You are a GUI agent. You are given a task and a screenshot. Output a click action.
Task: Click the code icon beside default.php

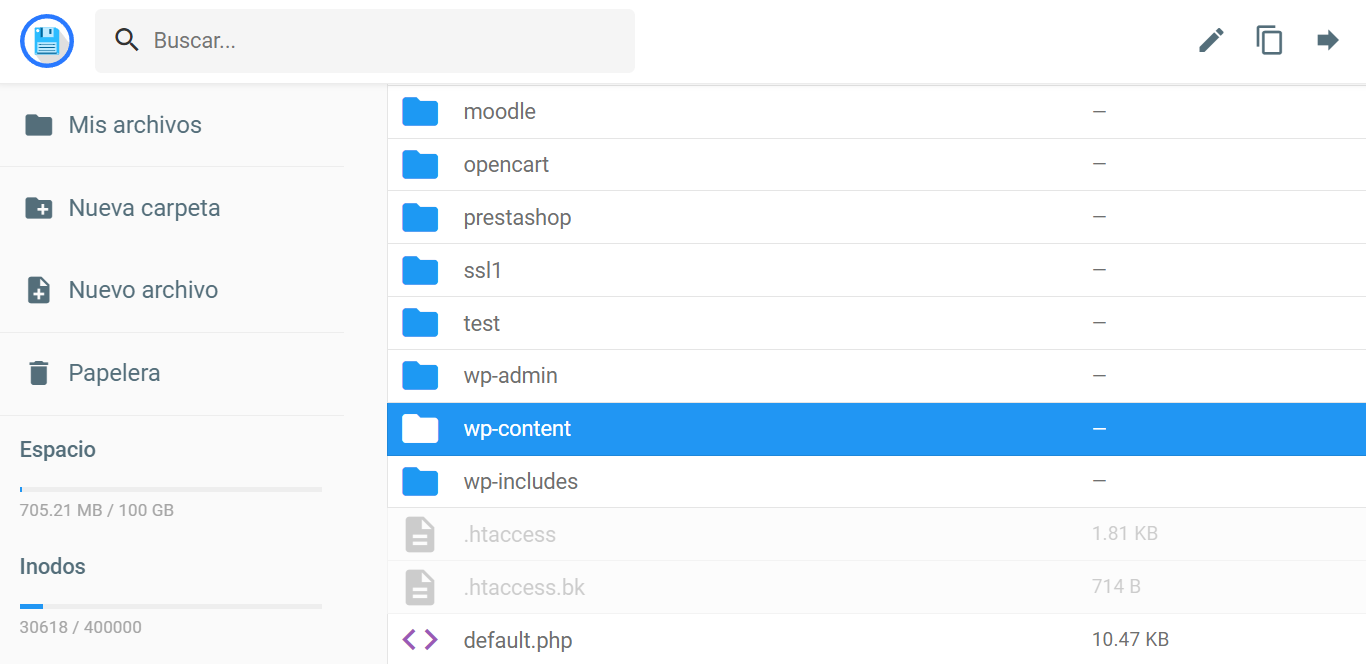pos(420,639)
